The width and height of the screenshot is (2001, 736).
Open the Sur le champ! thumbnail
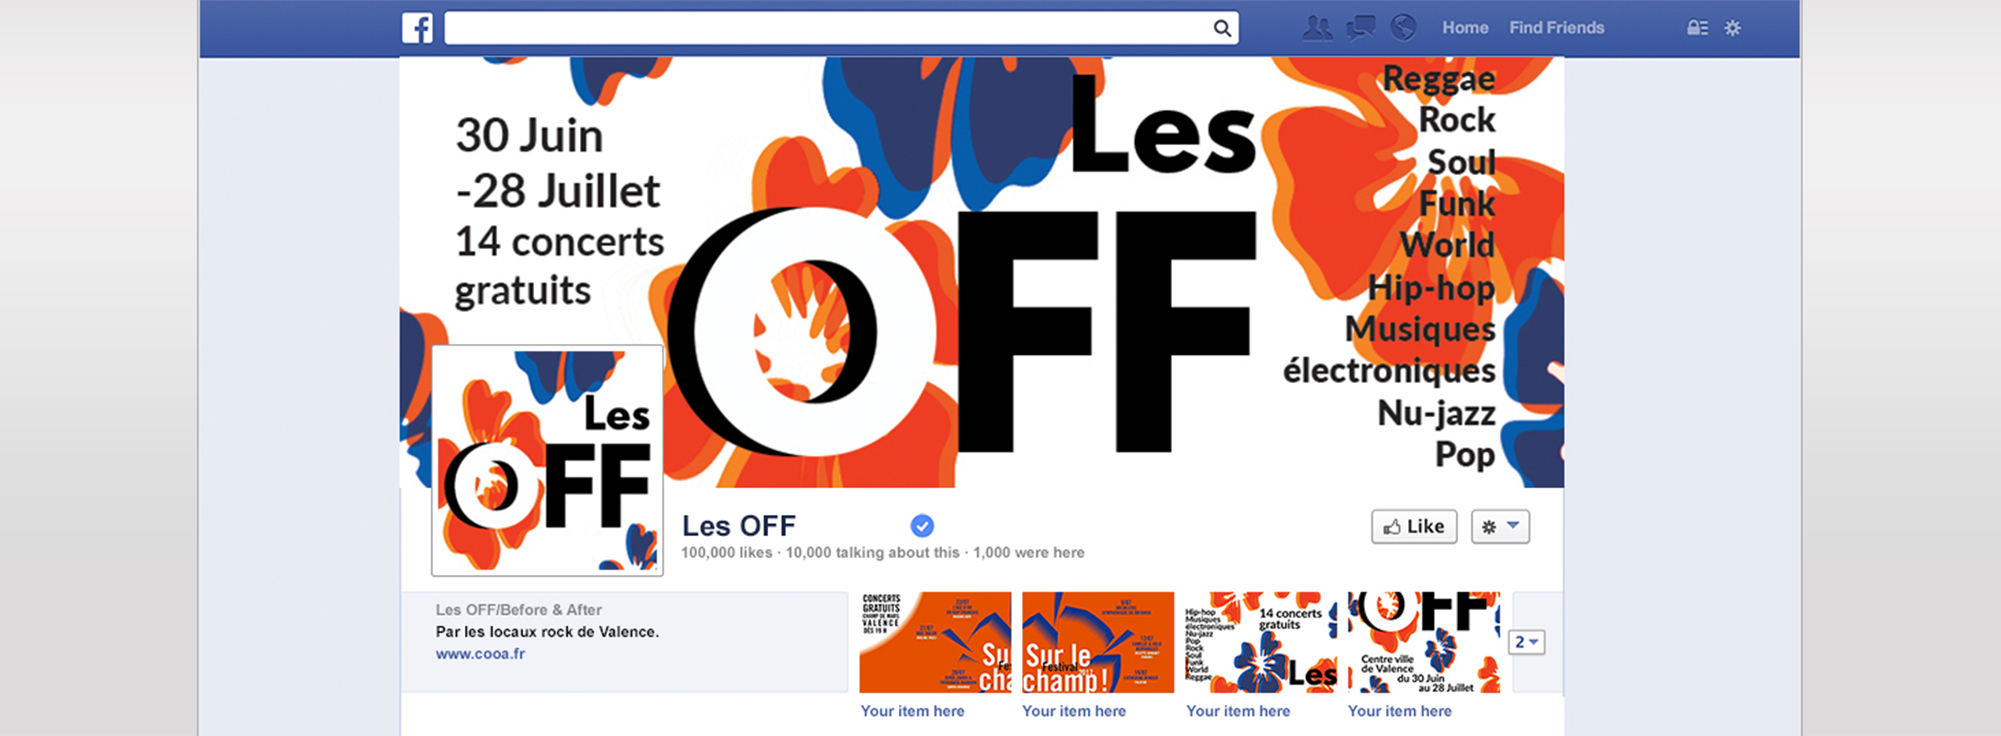pyautogui.click(x=1098, y=642)
